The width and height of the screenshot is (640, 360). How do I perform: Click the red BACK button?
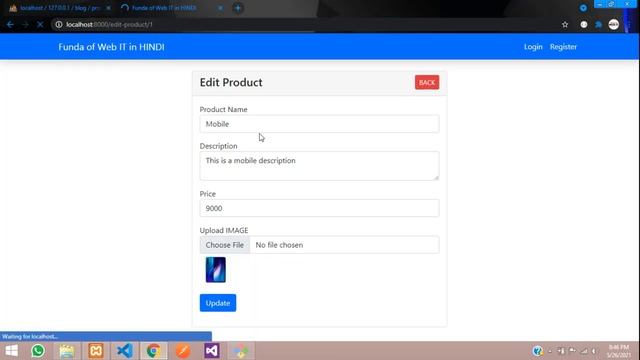click(427, 82)
